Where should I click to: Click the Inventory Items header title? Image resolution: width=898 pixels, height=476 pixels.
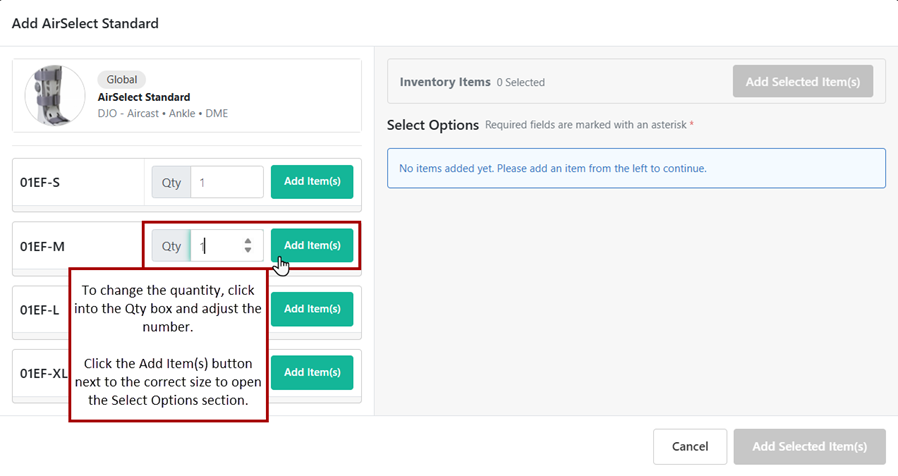[x=445, y=82]
